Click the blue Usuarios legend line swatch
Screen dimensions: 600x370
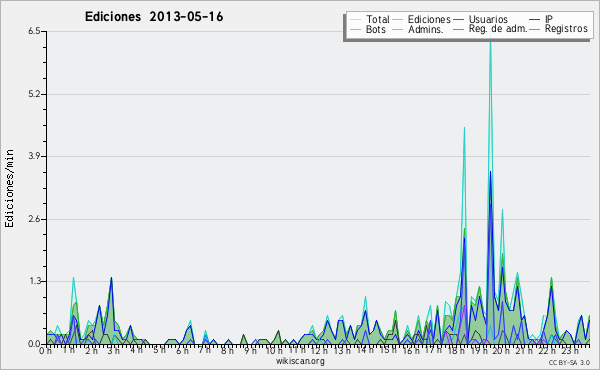tap(458, 20)
